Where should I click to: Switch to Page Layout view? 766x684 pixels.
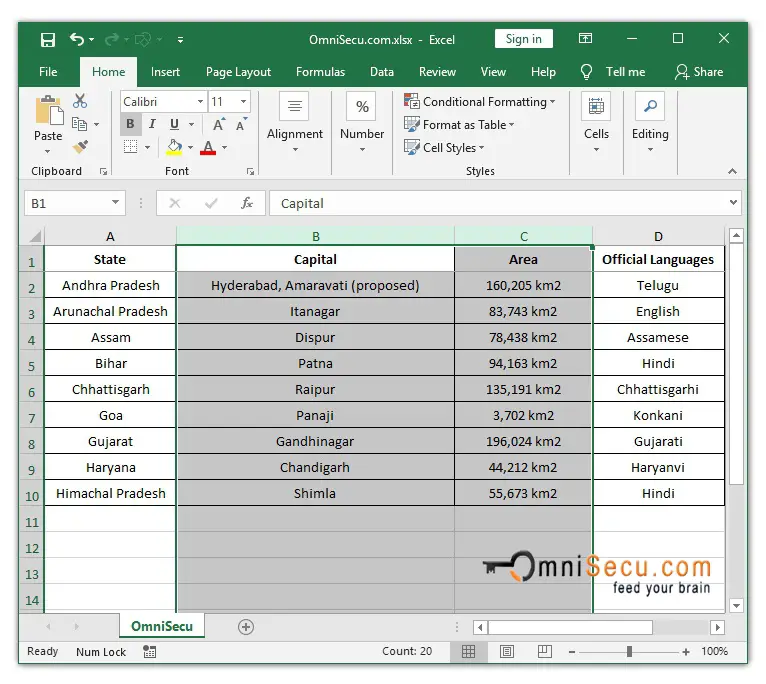pos(507,651)
